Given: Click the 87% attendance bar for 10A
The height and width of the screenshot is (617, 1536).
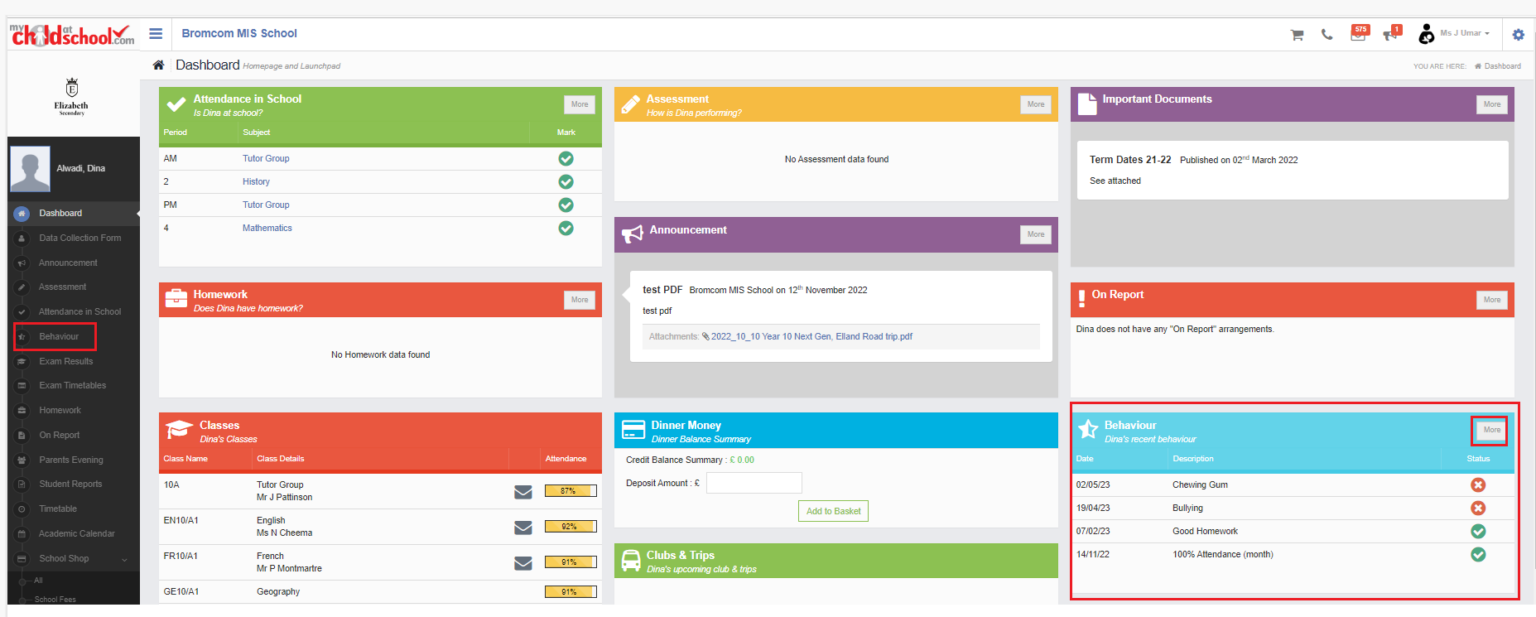Looking at the screenshot, I should [570, 491].
